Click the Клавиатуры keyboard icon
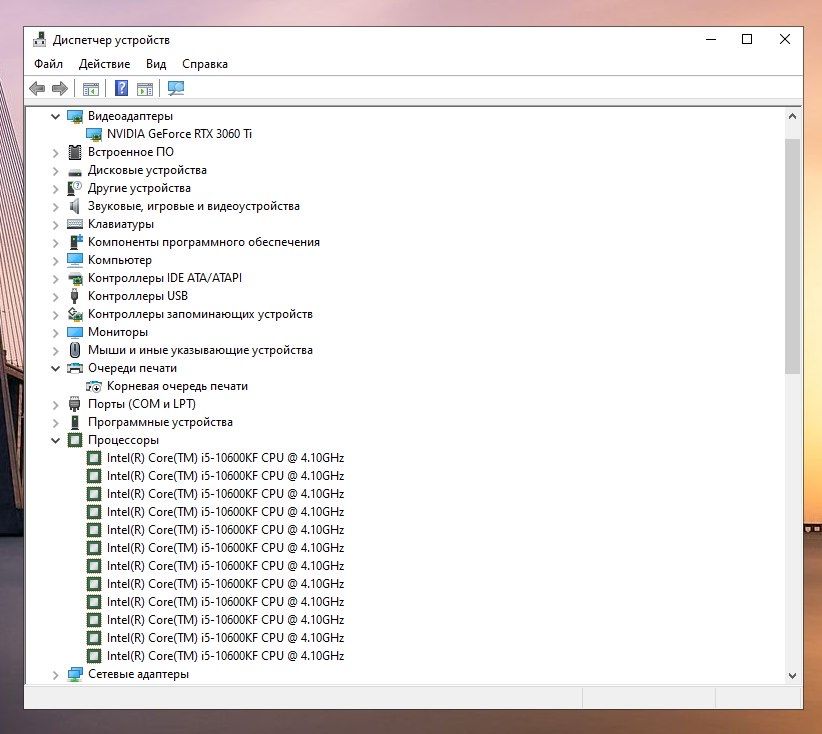The image size is (822, 734). [x=75, y=224]
